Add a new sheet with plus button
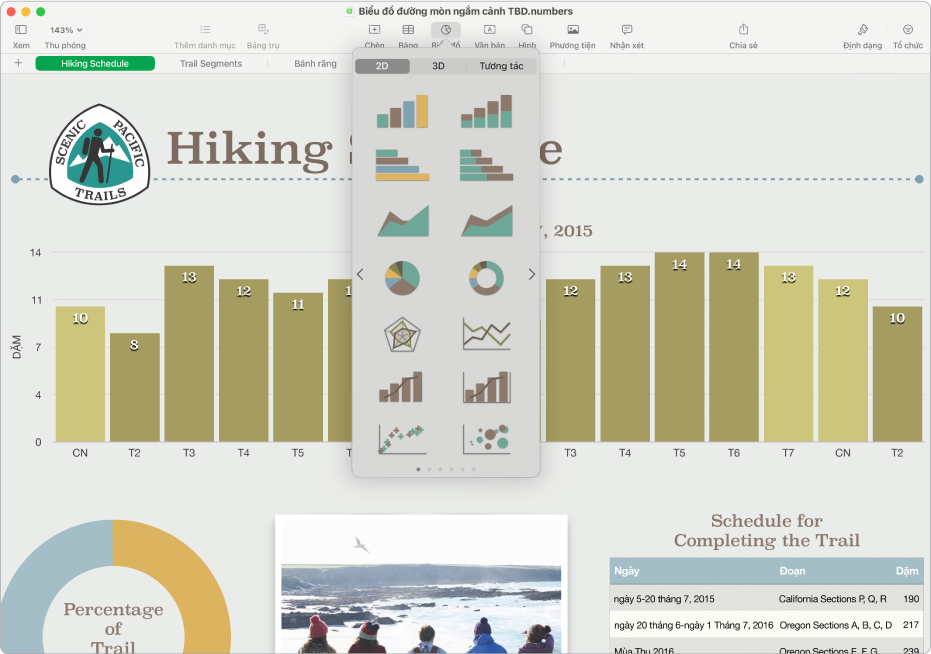 click(18, 63)
